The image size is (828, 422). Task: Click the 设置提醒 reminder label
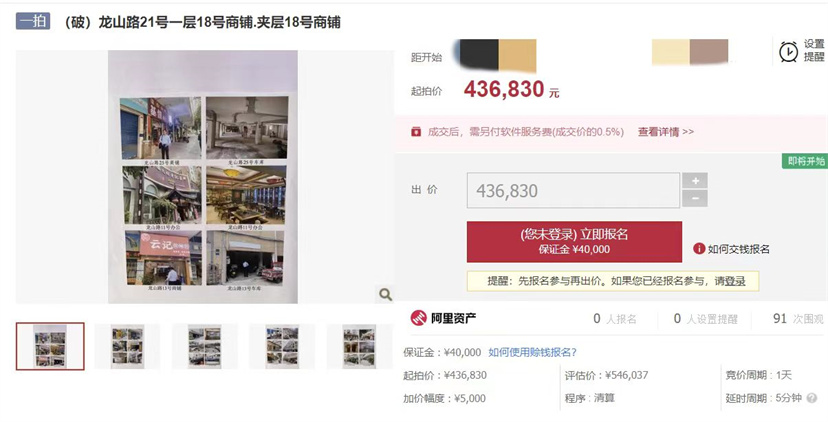(x=814, y=51)
